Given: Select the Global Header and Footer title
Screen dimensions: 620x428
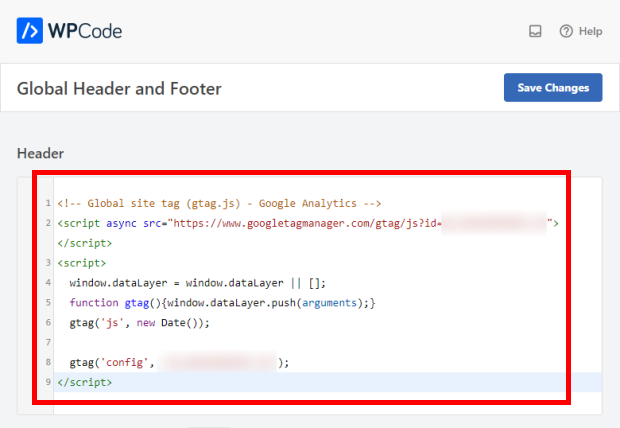Looking at the screenshot, I should coord(119,89).
